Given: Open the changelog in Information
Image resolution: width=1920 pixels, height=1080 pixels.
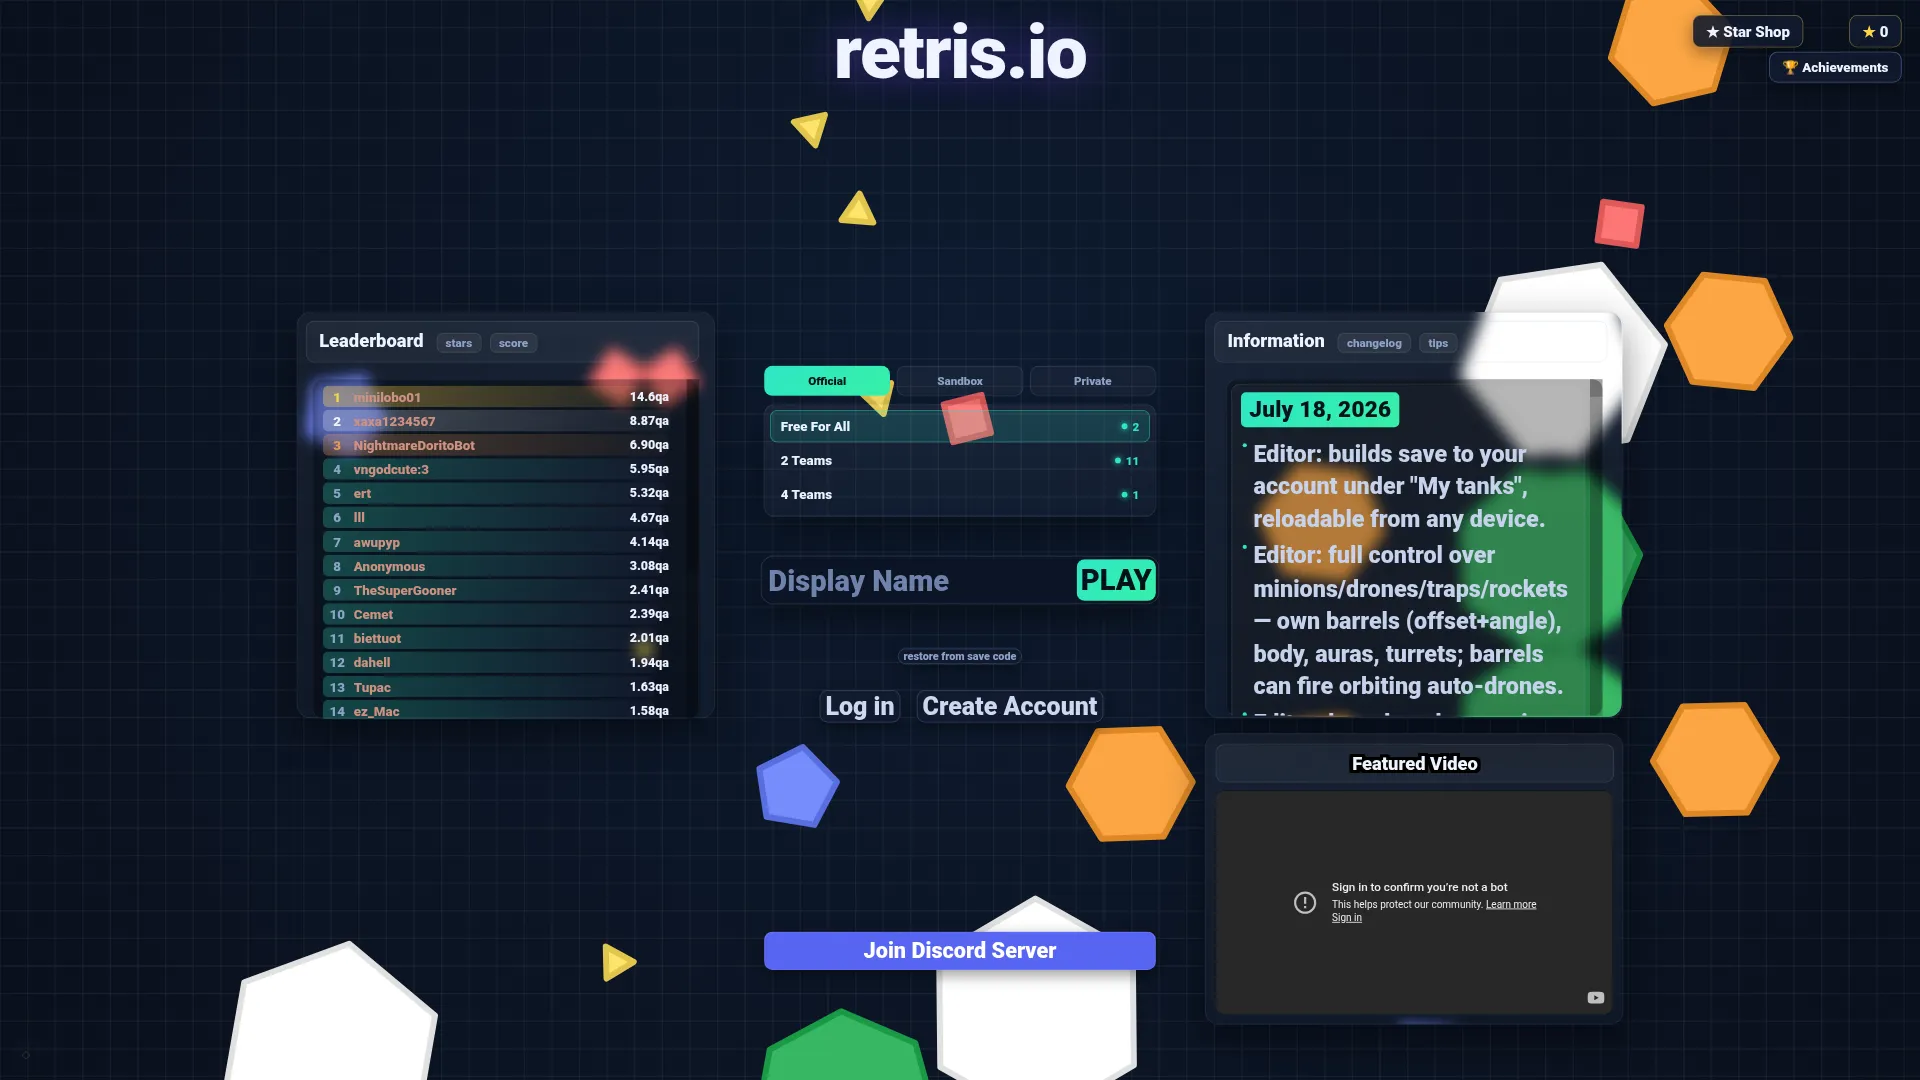Looking at the screenshot, I should pos(1373,343).
